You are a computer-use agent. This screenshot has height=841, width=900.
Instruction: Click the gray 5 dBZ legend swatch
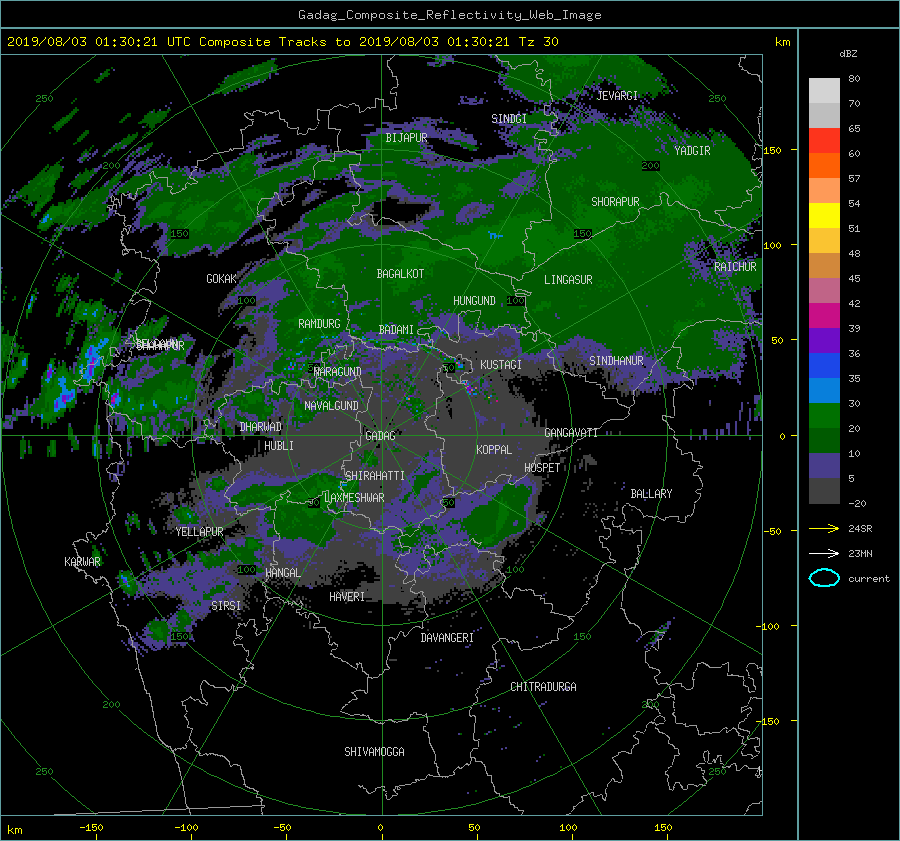[824, 491]
